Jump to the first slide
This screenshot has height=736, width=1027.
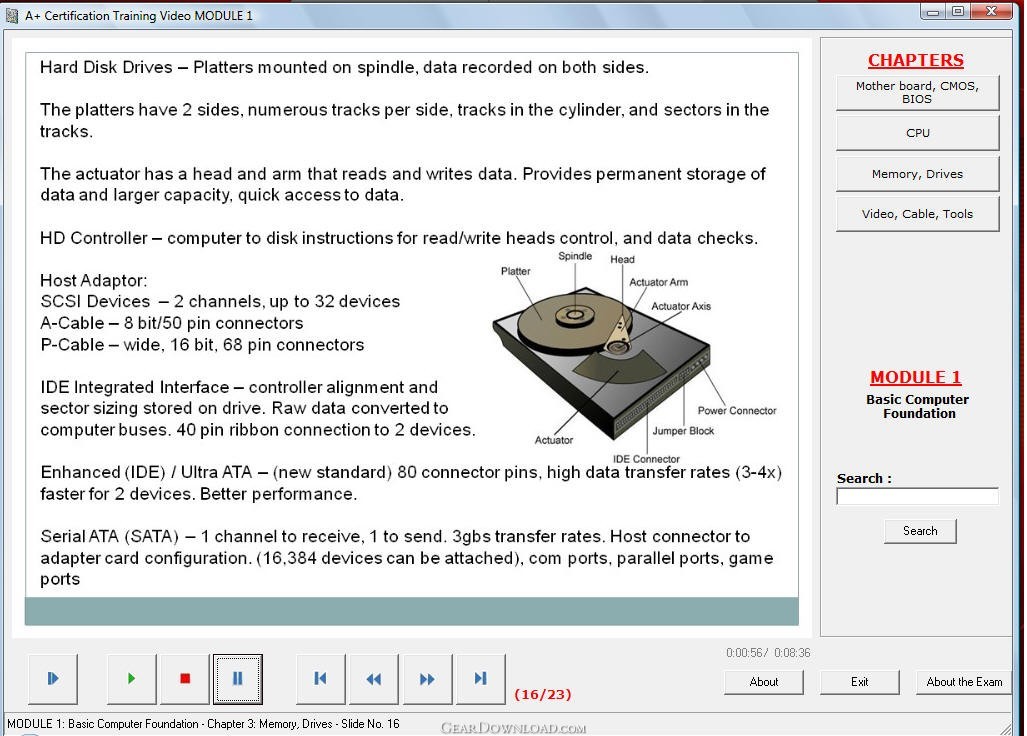[321, 679]
